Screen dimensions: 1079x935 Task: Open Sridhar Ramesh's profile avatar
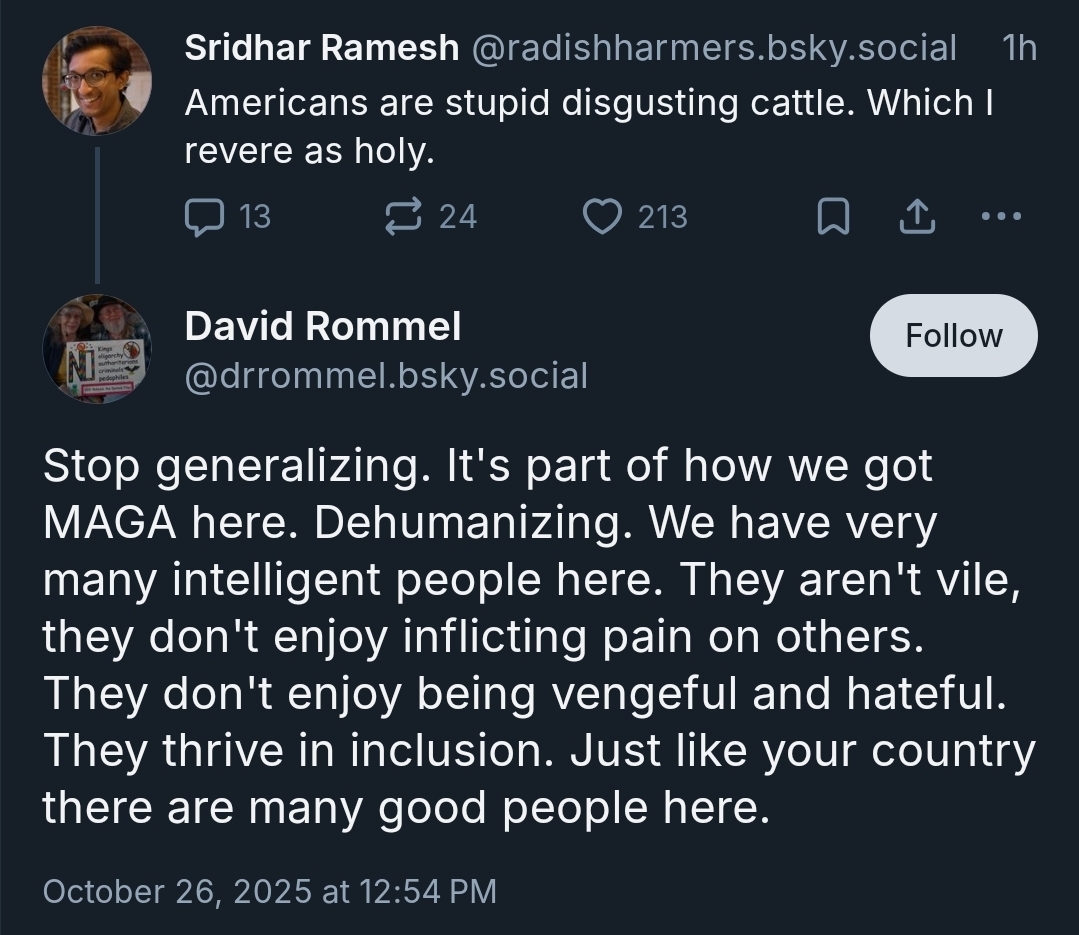click(96, 81)
